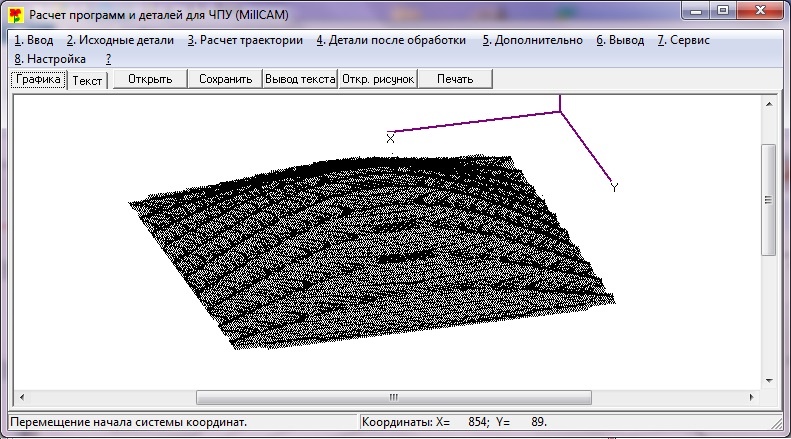This screenshot has height=439, width=791.
Task: Maximize the MillCAM window
Action: [x=723, y=11]
